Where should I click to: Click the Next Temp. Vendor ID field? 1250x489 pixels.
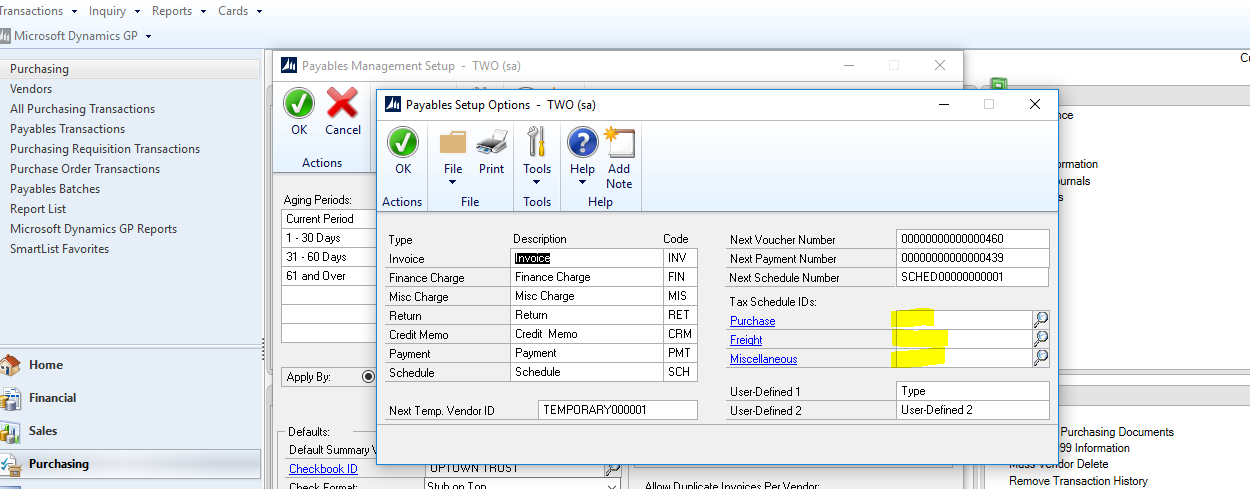click(x=618, y=410)
